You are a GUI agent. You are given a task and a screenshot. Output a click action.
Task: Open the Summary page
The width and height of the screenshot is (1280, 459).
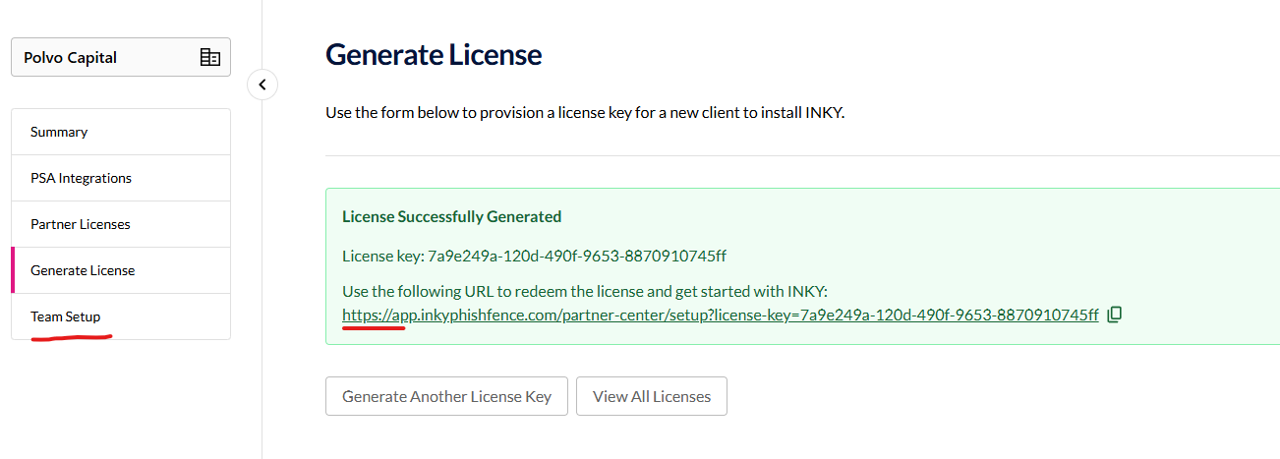59,132
